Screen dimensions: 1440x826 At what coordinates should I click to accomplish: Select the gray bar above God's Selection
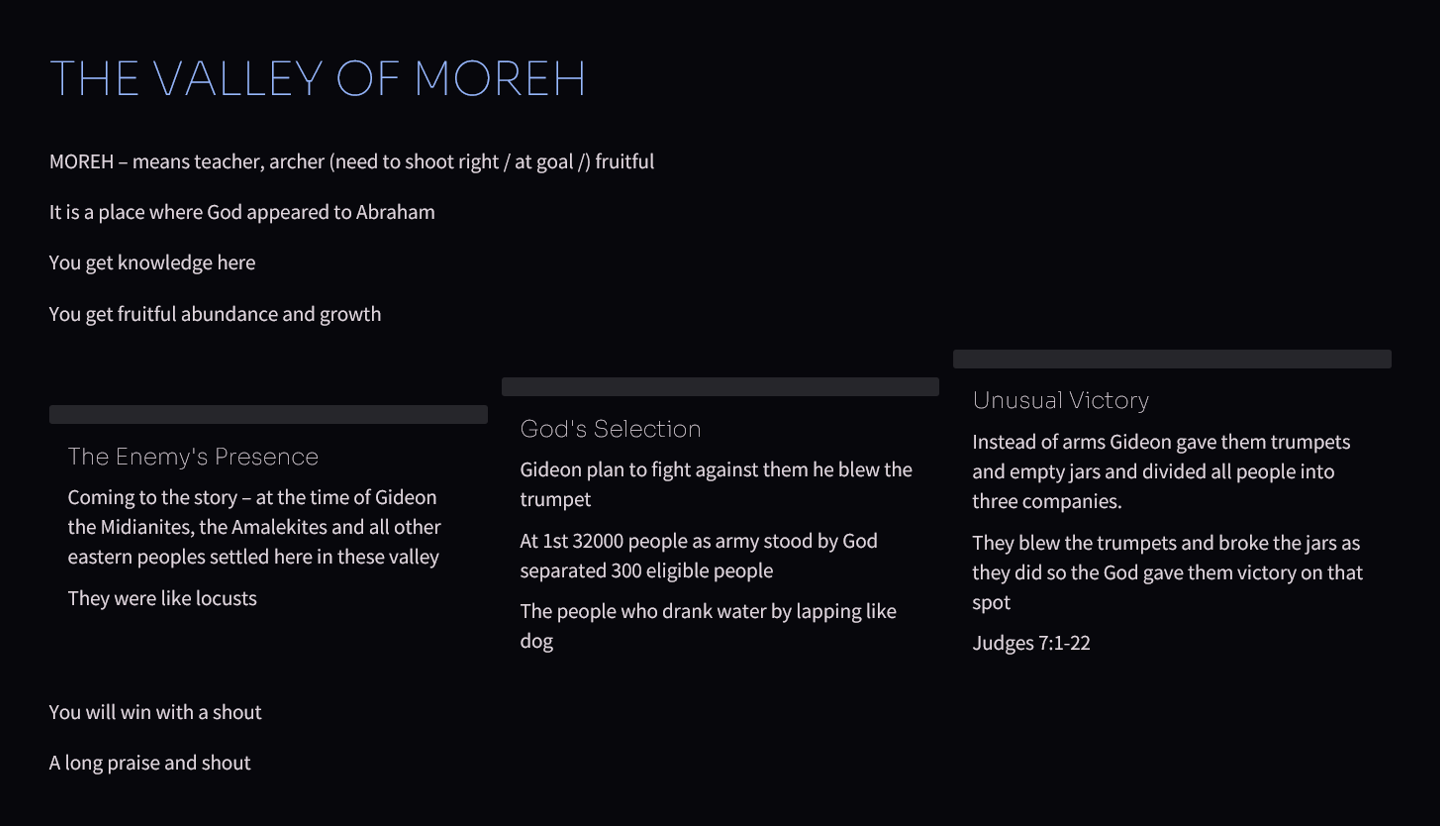(720, 386)
